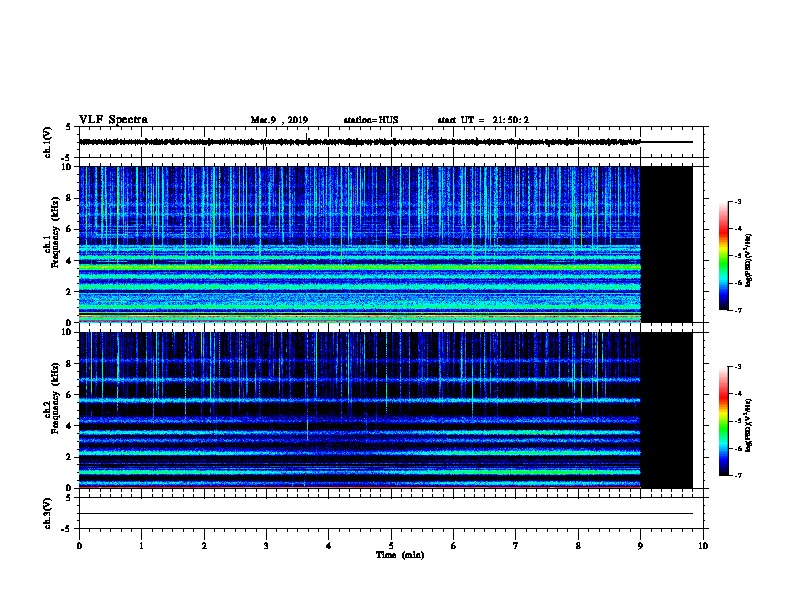
Task: Select the ch.1 "Frequency (kHz)" axis label
Action: (x=55, y=232)
